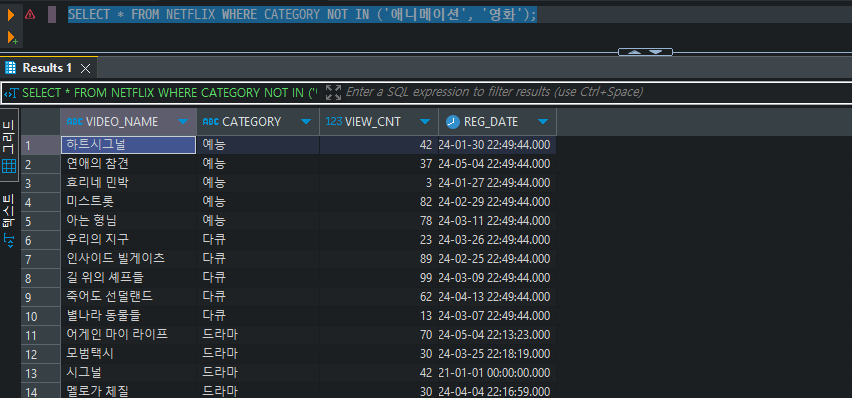
Task: Click the cell '멜로가 체질'
Action: (128, 391)
